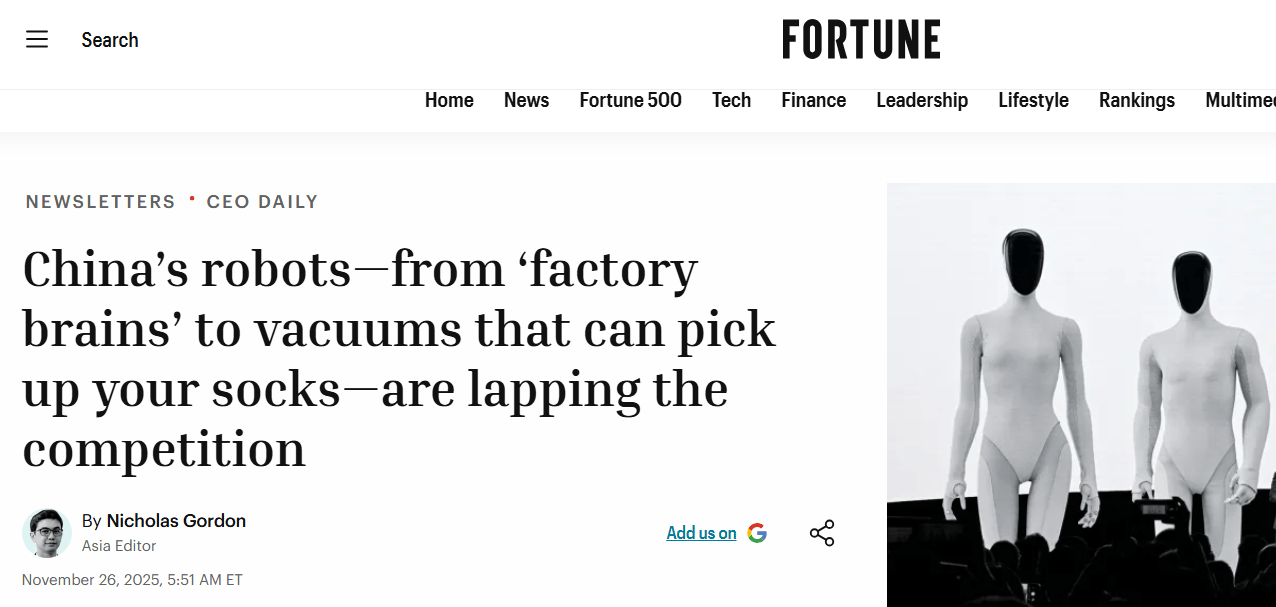Open the Finance nav item
Viewport: 1276px width, 607px height.
click(x=813, y=100)
